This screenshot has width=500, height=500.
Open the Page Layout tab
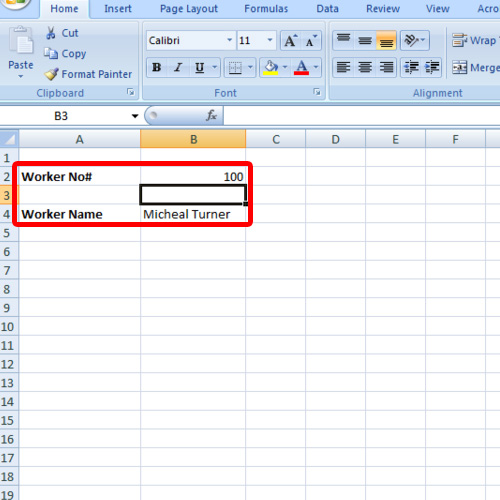point(189,9)
